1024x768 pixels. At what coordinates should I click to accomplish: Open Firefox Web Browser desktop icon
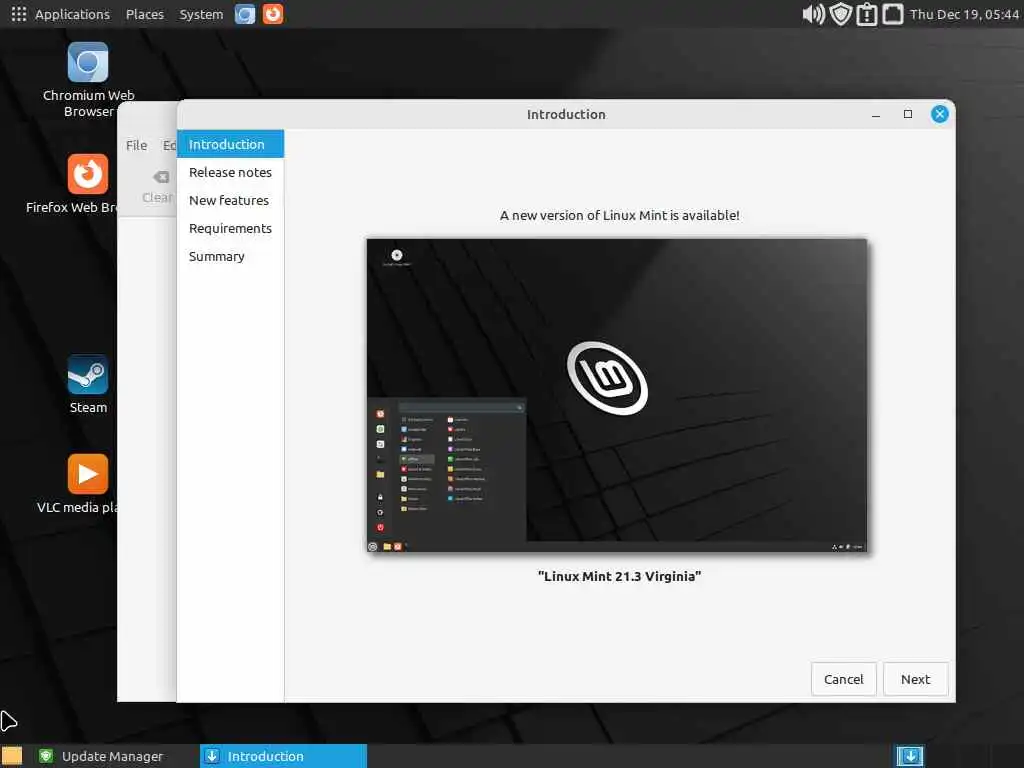(x=88, y=174)
